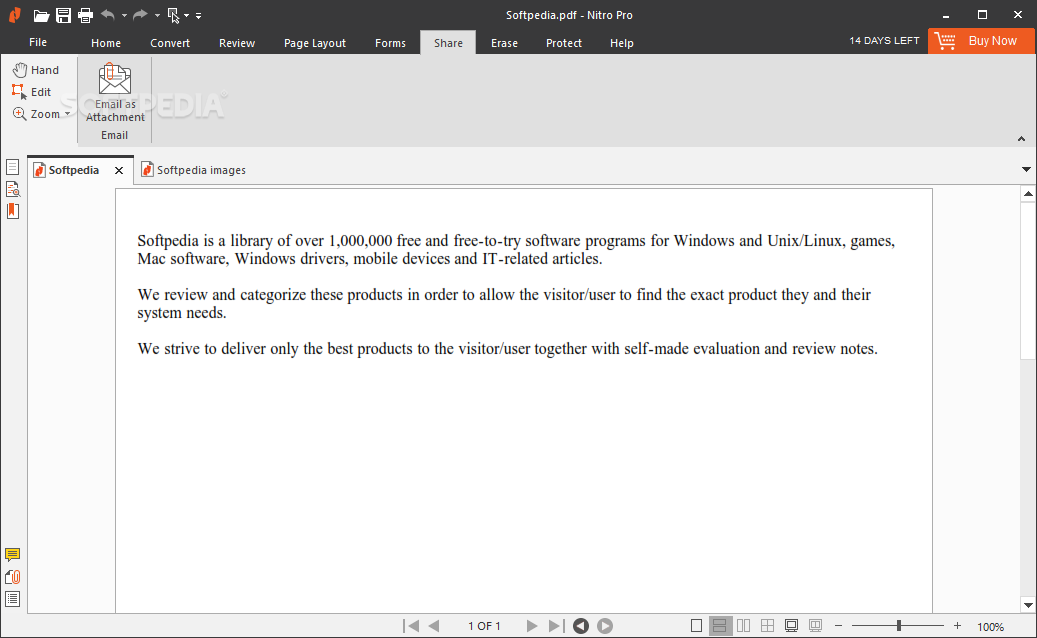
Task: Open a file with the folder icon
Action: tap(41, 15)
